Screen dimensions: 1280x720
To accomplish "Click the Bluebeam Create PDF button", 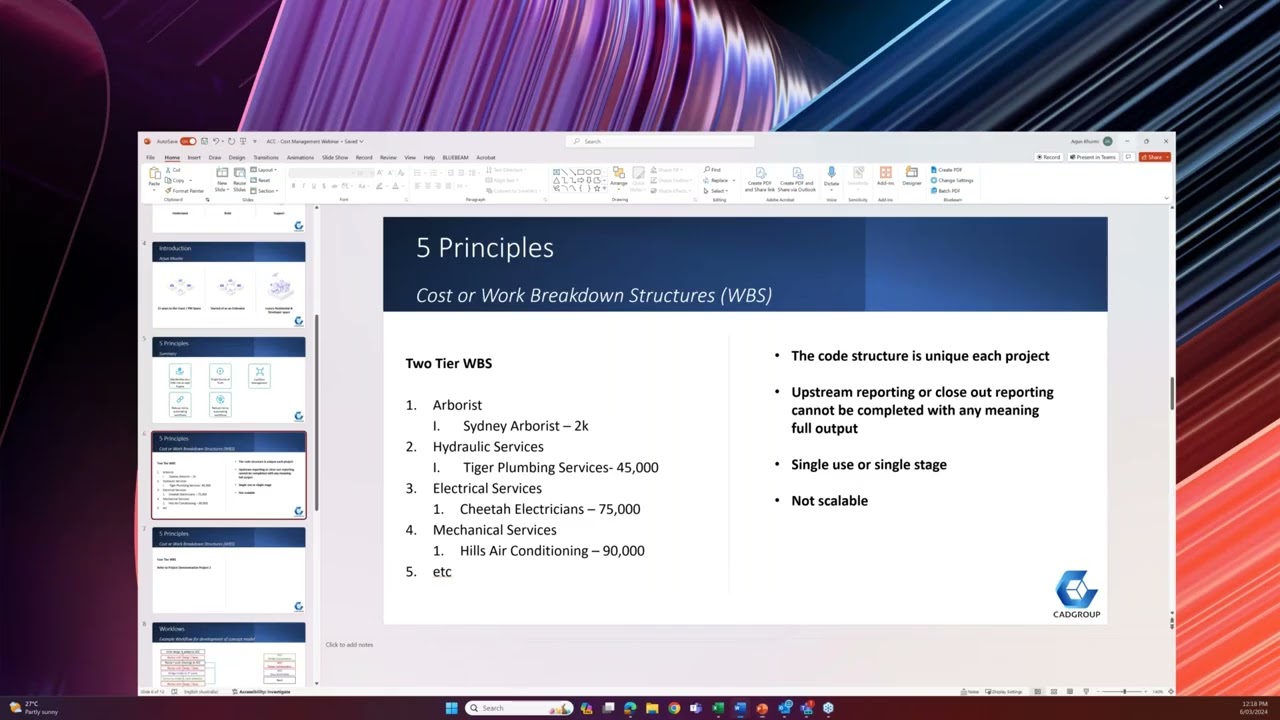I will [x=947, y=170].
